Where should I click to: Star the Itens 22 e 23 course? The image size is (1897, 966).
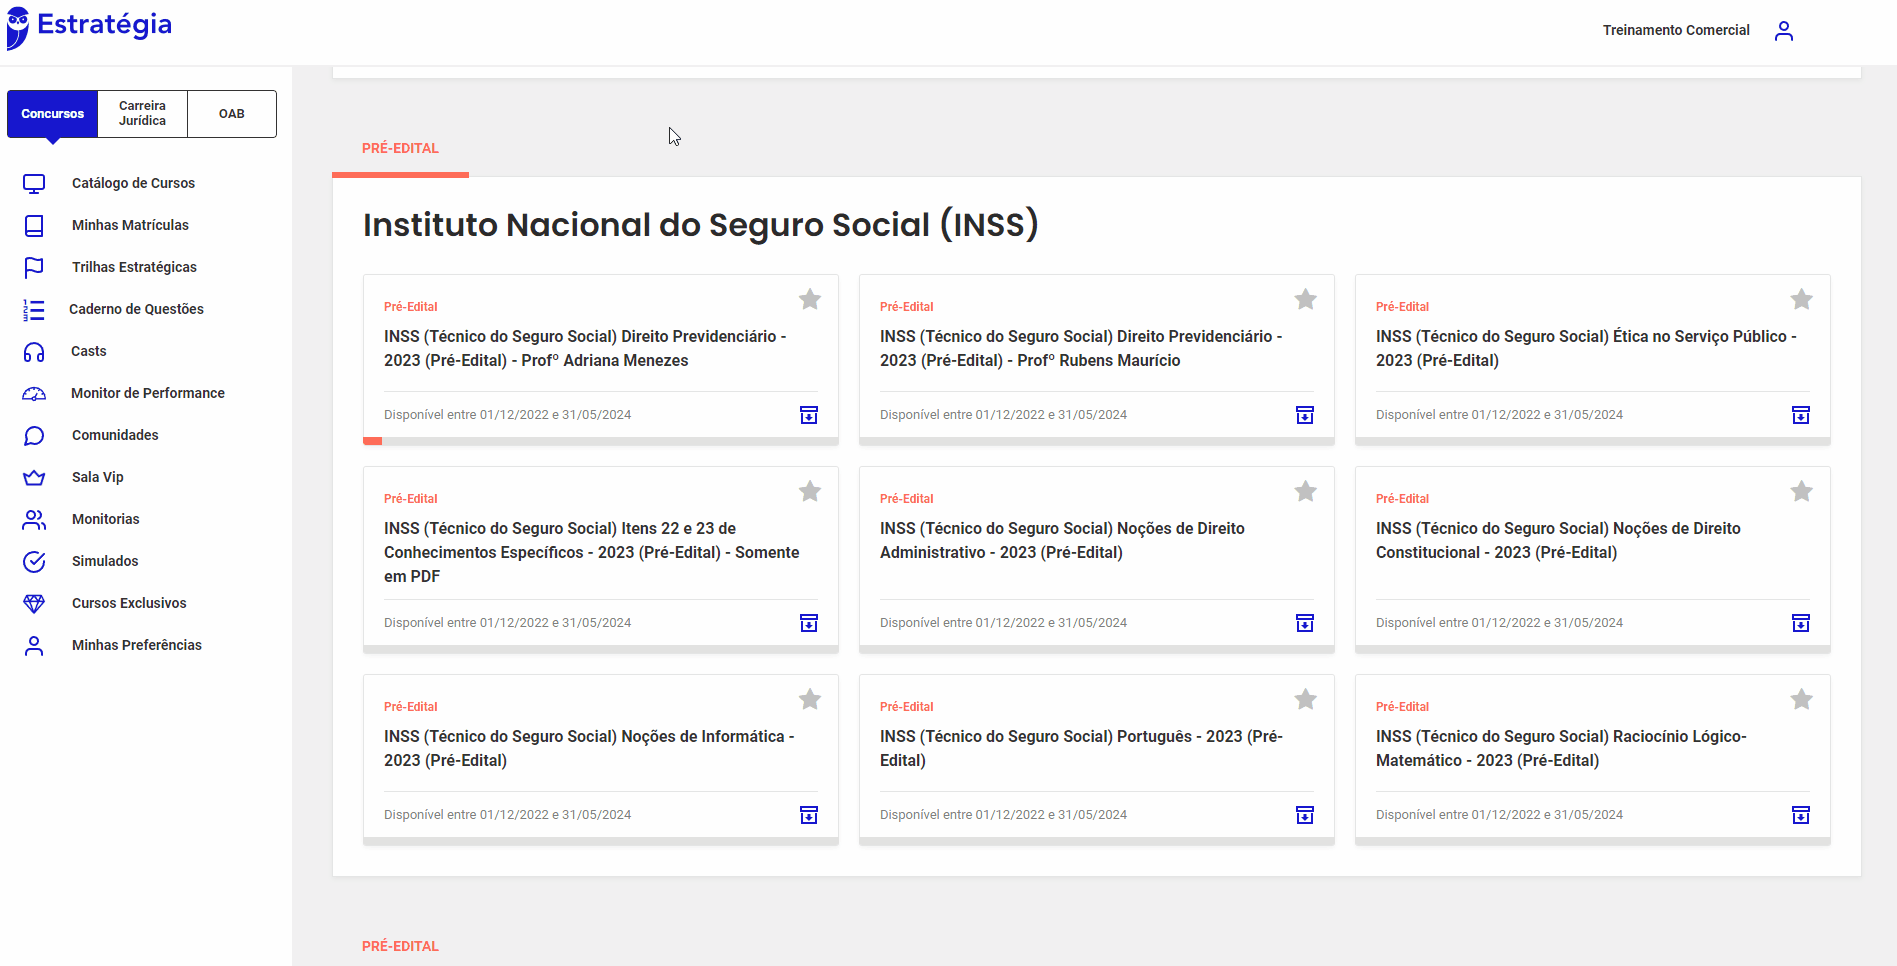[x=810, y=491]
